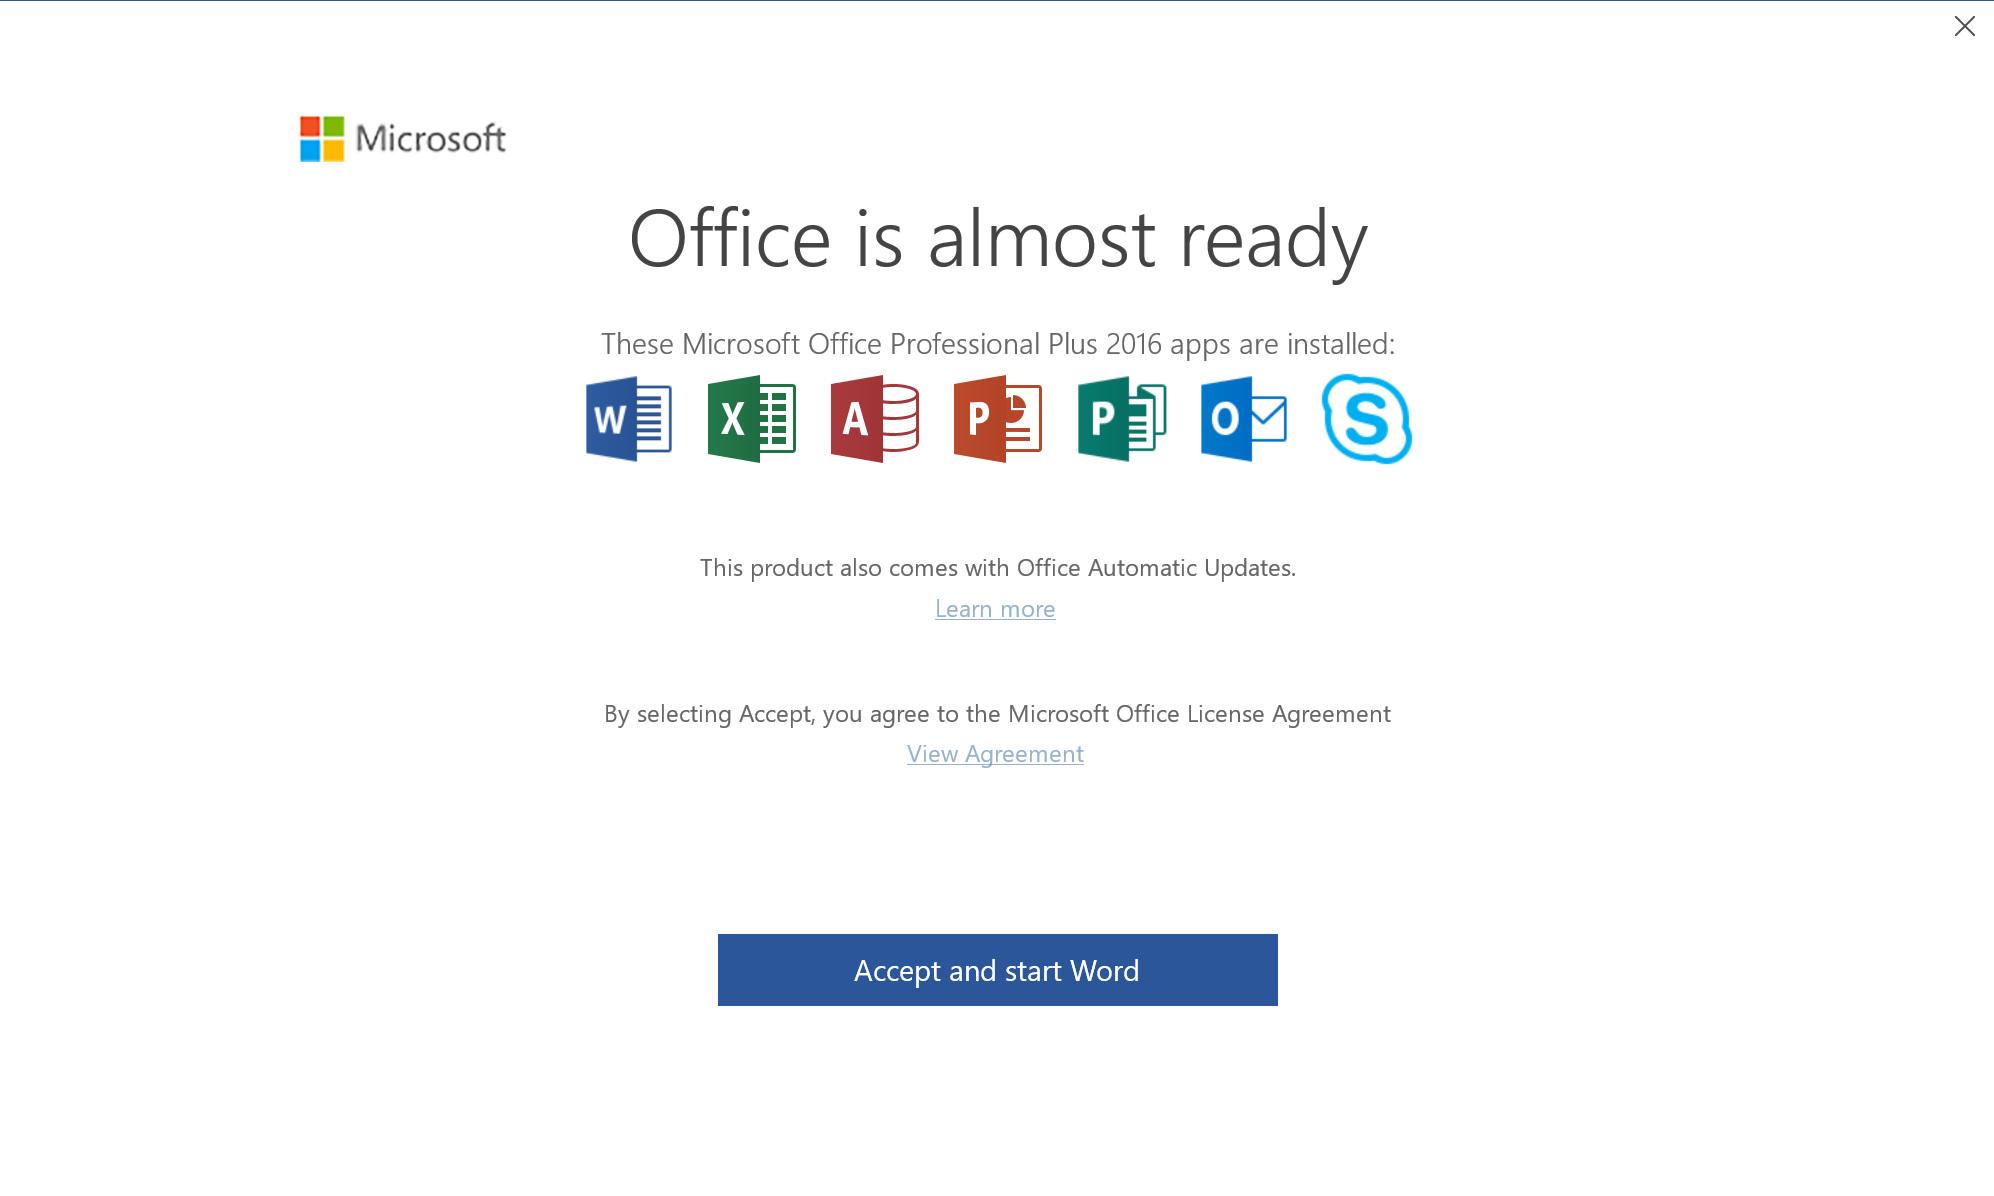Click the Excel app icon
This screenshot has height=1196, width=1994.
pyautogui.click(x=752, y=419)
